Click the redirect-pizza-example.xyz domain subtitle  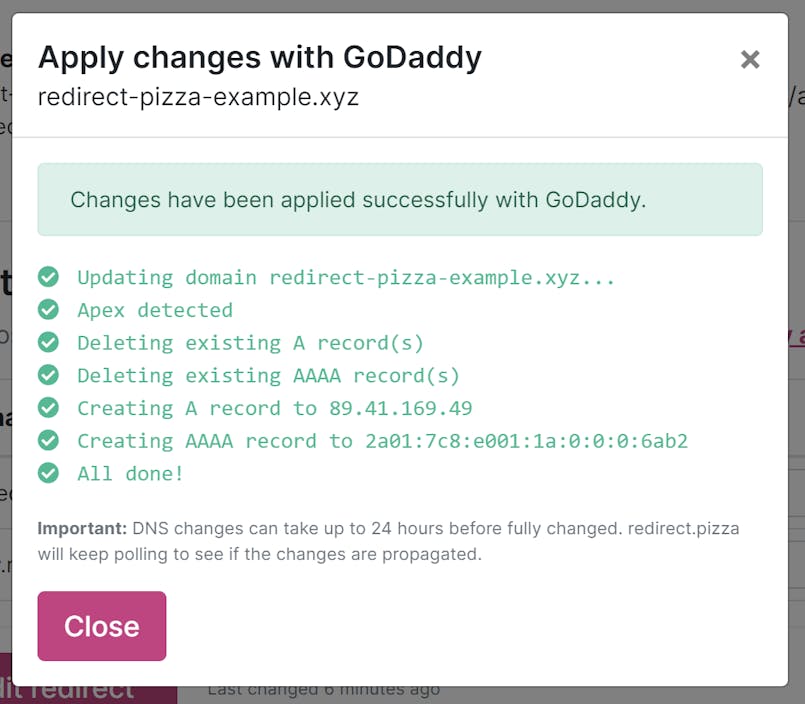(198, 98)
